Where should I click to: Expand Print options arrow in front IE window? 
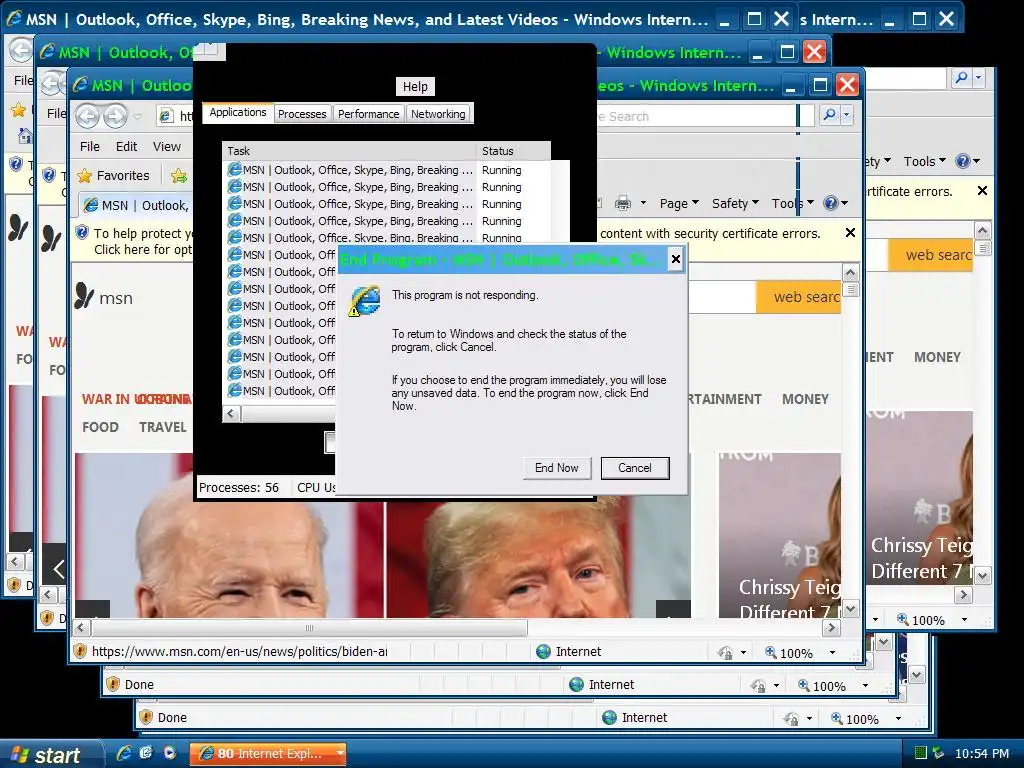tap(643, 203)
